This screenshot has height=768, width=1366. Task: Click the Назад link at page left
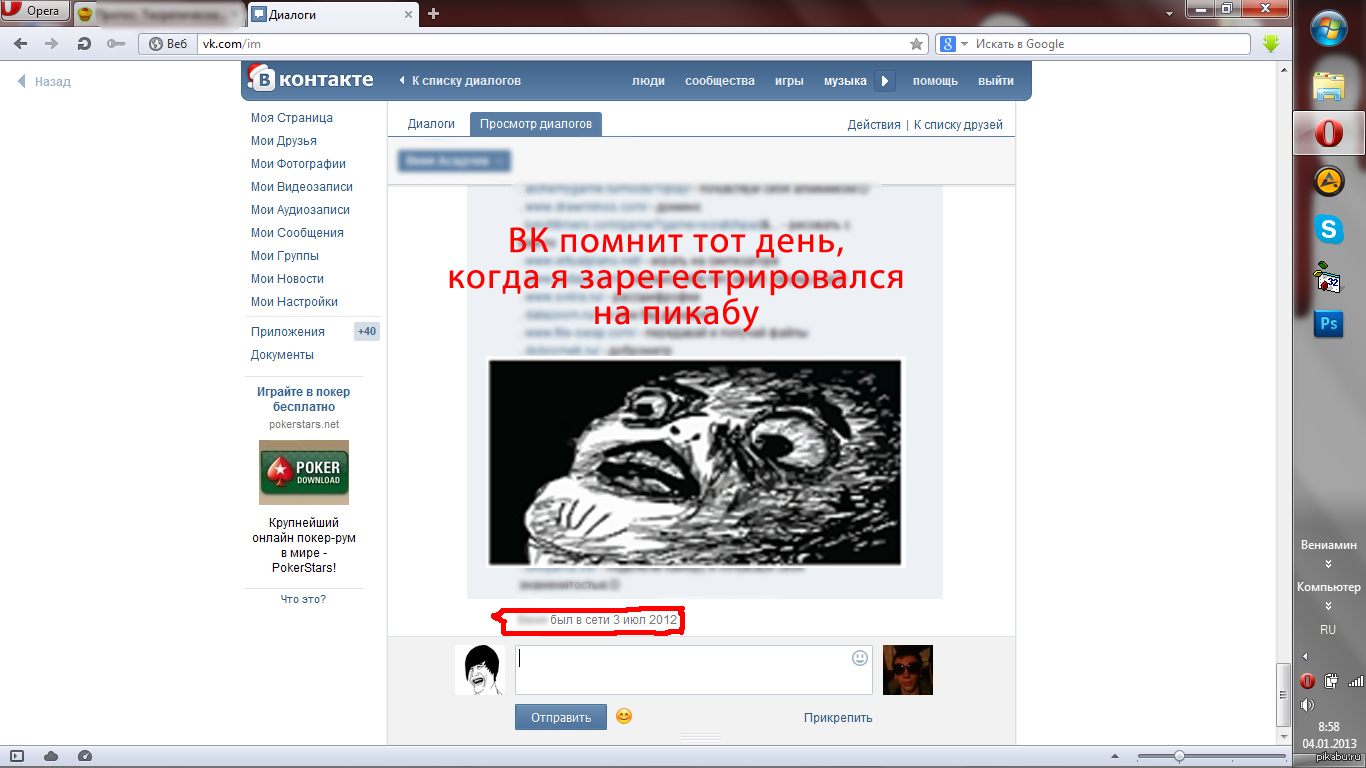click(45, 82)
